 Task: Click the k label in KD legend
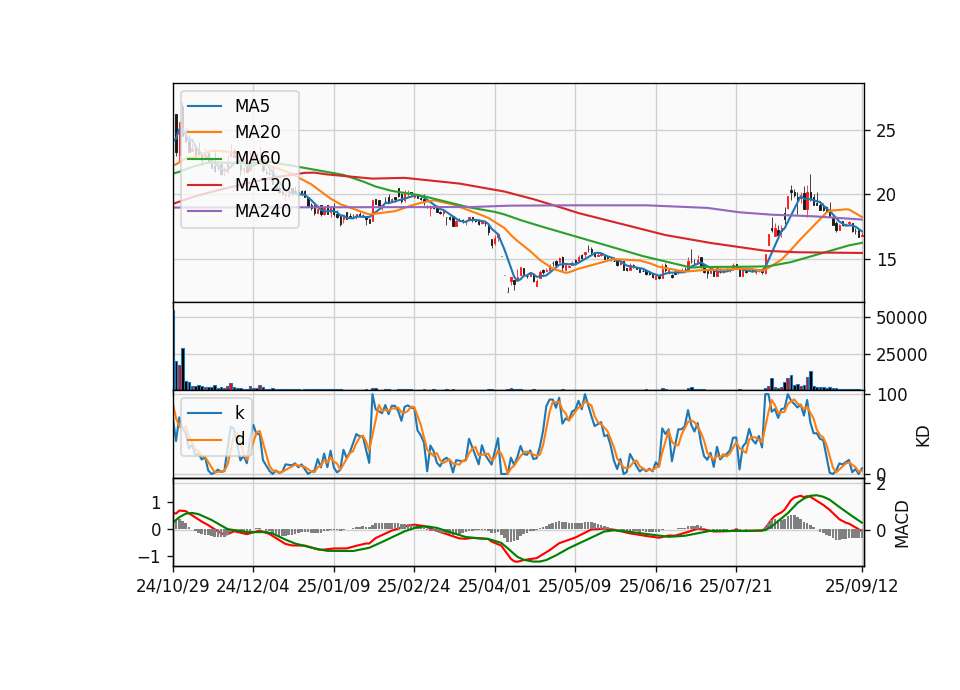239,413
